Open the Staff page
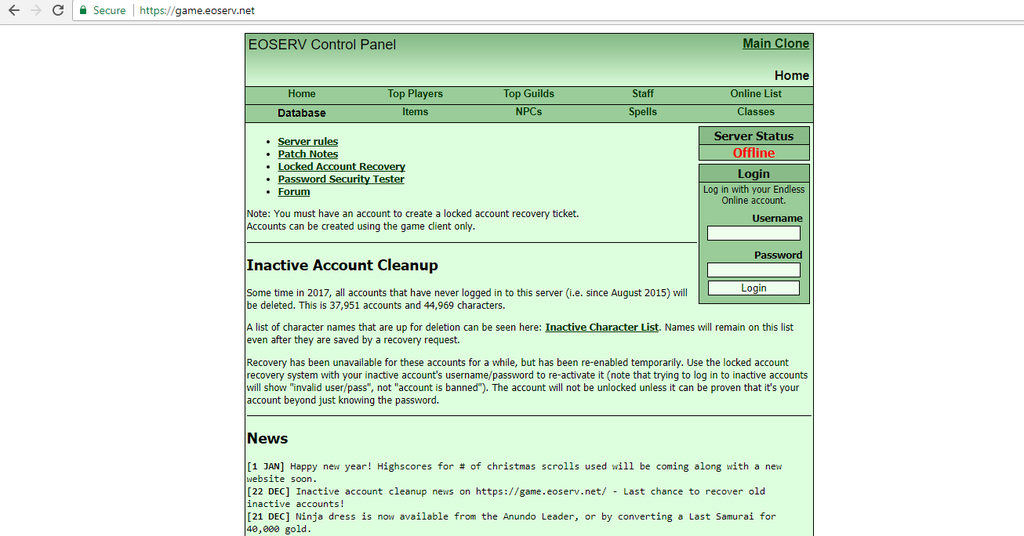Viewport: 1024px width, 536px height. pos(643,94)
